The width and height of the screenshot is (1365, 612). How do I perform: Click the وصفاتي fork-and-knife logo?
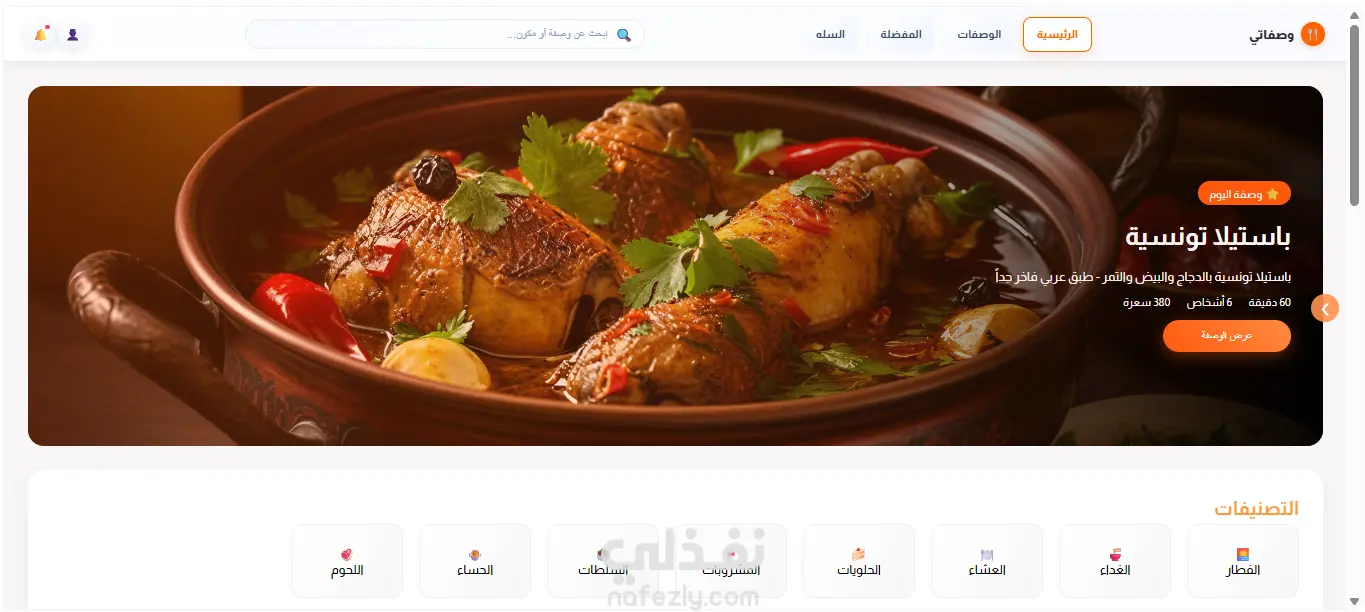tap(1312, 35)
